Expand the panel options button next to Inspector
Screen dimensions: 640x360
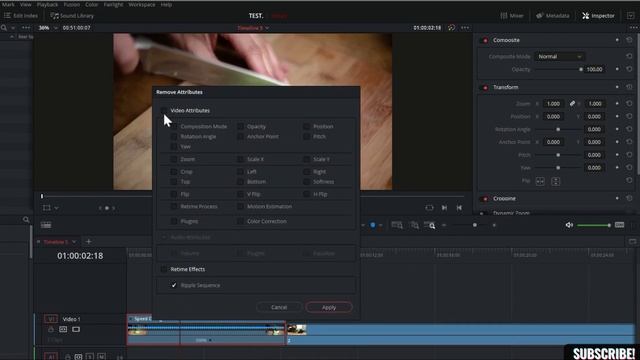pos(630,16)
